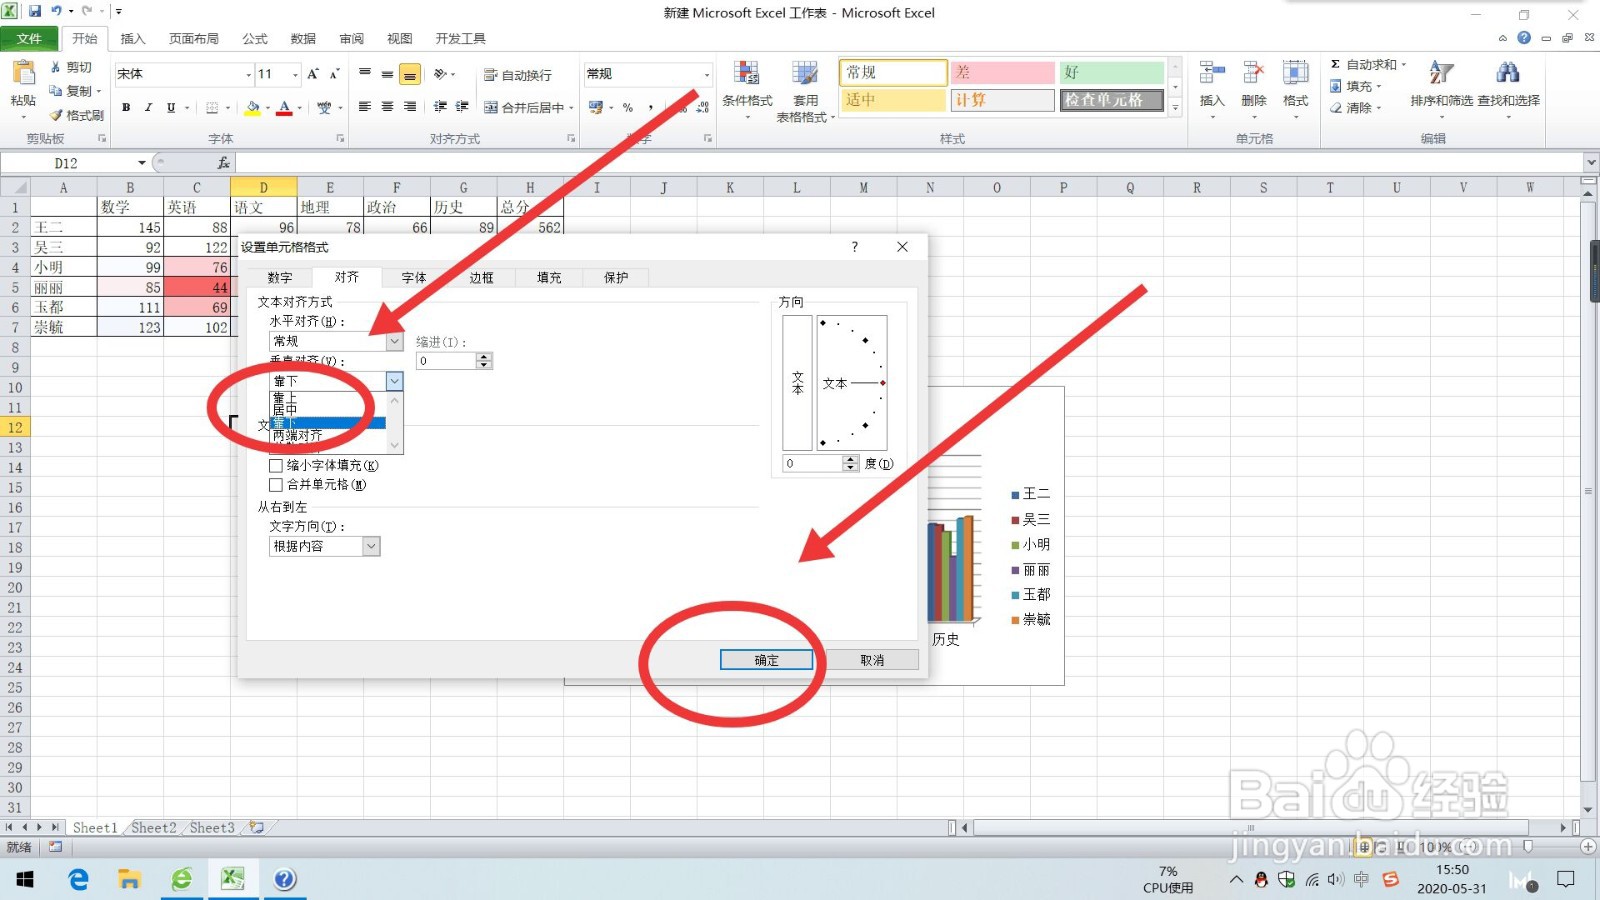Switch to the 保护 tab in dialog
Screen dimensions: 1600x900
point(616,278)
